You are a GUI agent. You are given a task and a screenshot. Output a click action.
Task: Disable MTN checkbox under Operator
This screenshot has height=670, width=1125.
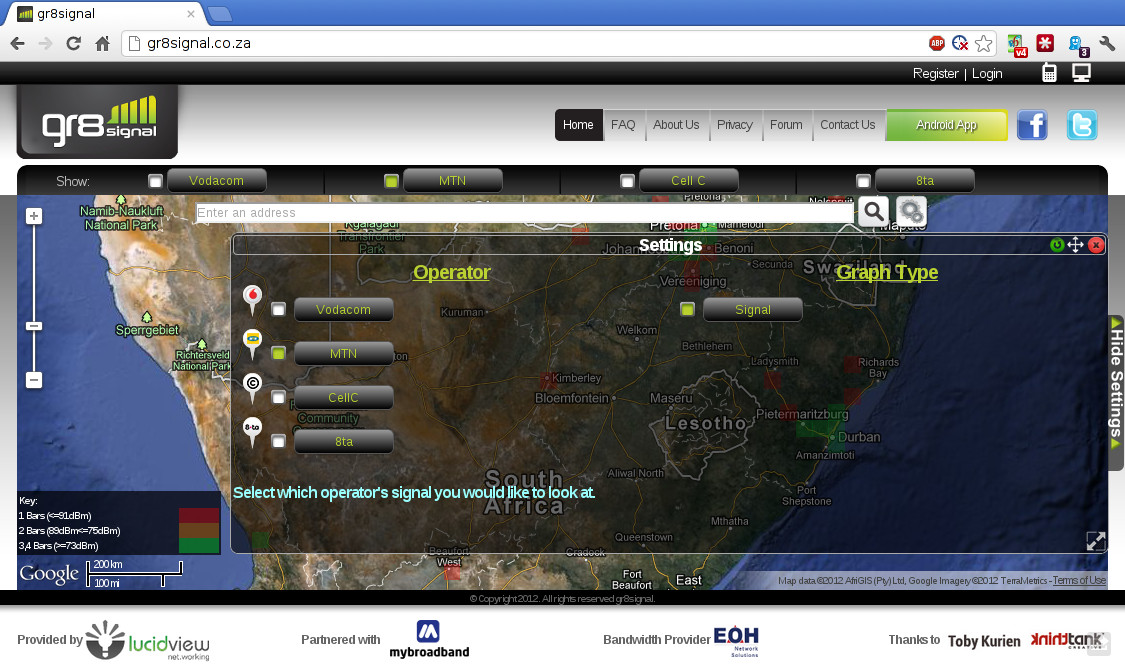click(x=278, y=354)
